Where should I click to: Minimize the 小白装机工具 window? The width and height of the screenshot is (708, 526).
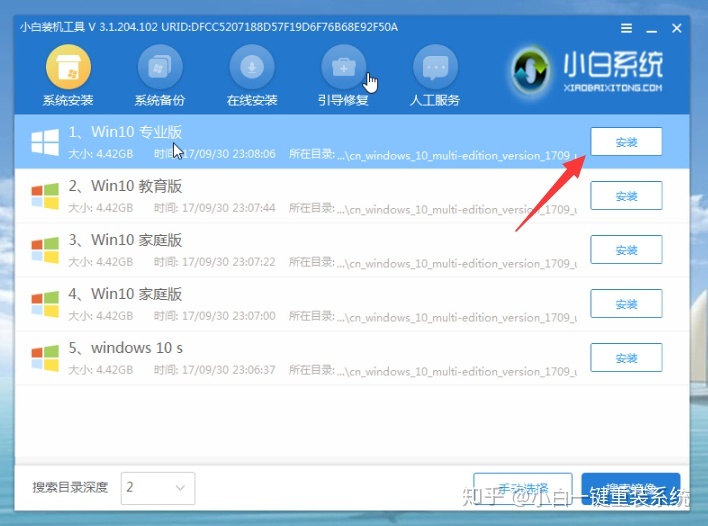[652, 30]
